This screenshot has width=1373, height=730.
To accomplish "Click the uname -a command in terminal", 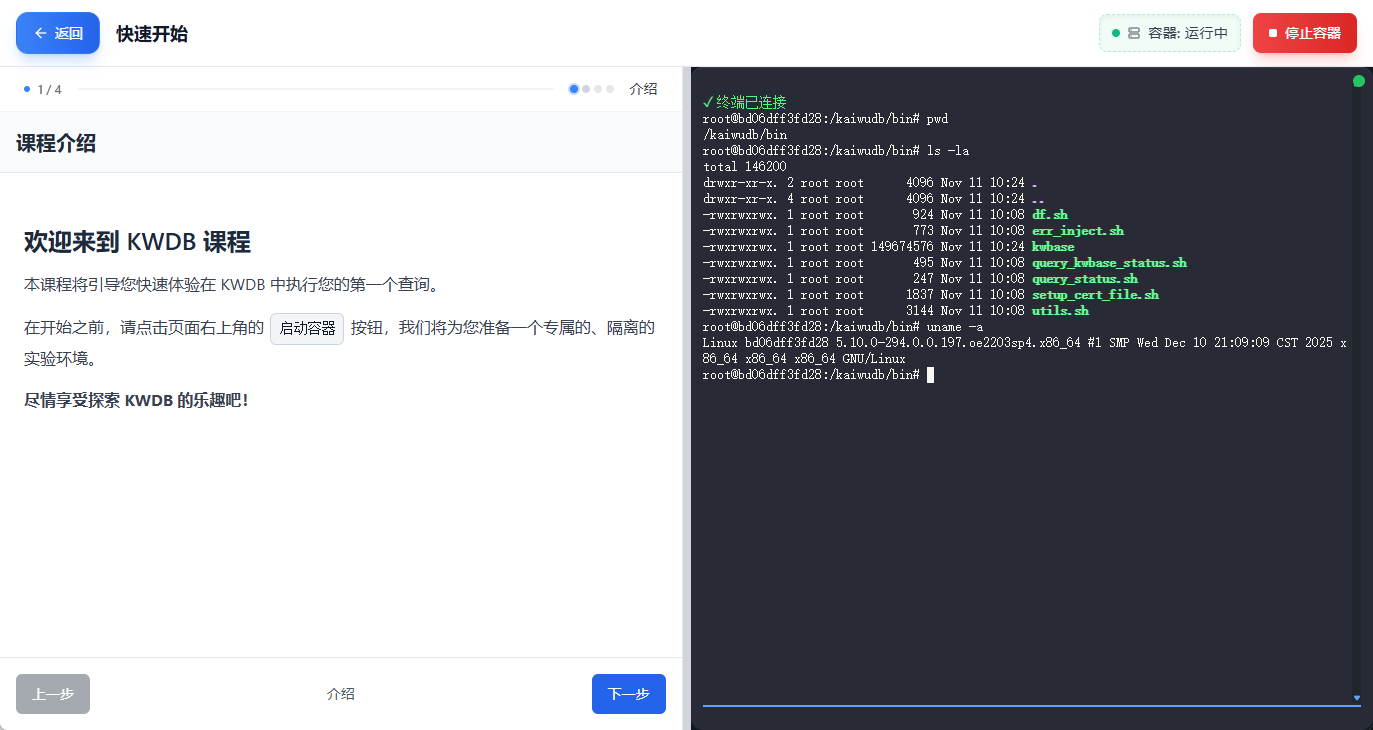I will [x=955, y=327].
